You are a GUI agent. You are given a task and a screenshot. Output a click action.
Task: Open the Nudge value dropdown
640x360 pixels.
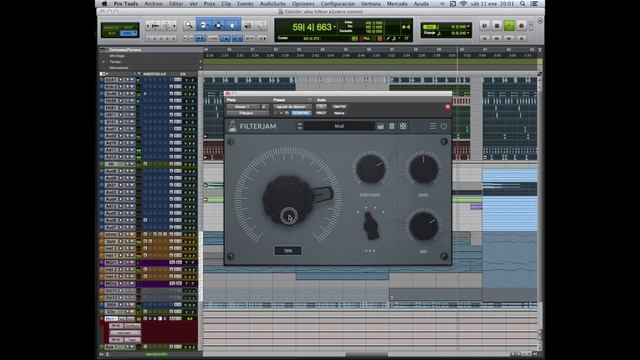point(468,33)
